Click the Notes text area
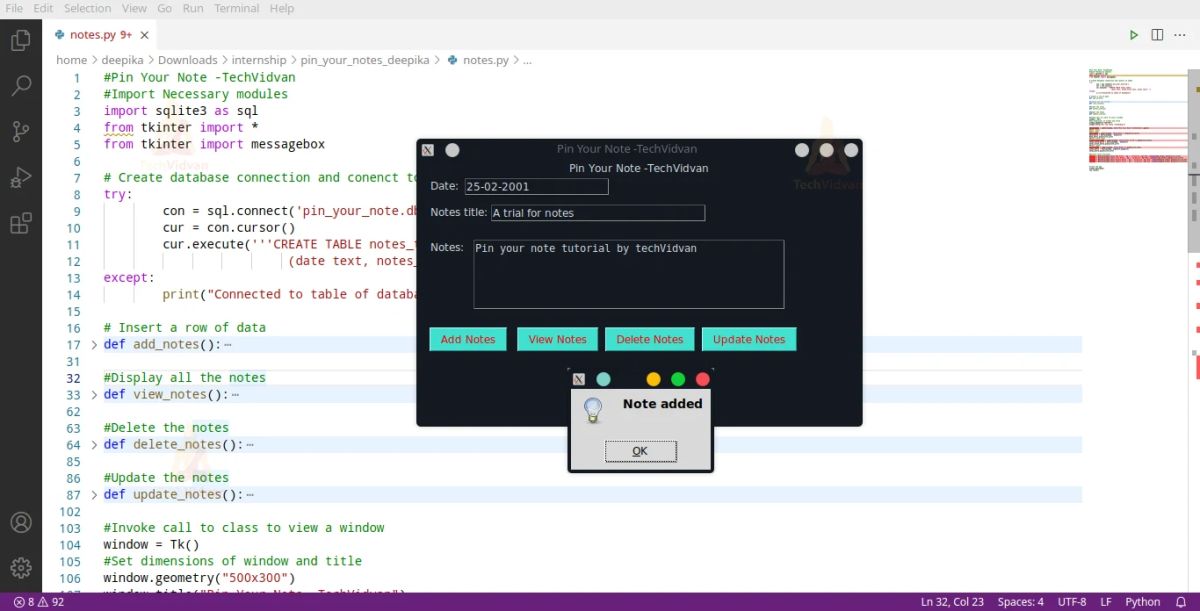Viewport: 1200px width, 611px height. tap(628, 274)
